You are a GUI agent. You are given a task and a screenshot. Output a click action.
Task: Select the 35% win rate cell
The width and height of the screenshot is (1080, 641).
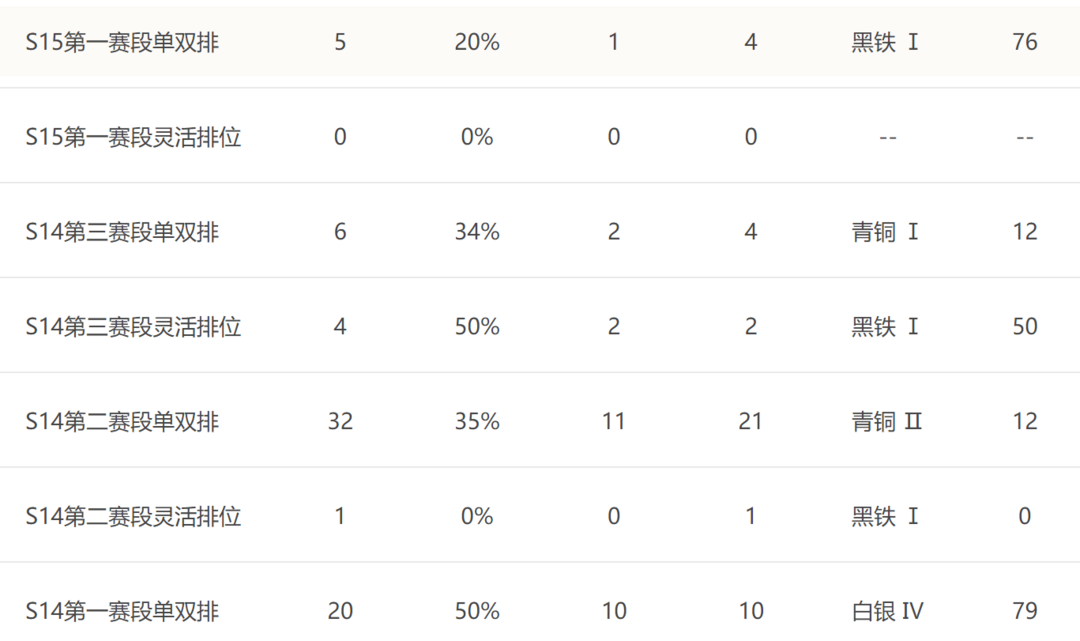[x=477, y=421]
